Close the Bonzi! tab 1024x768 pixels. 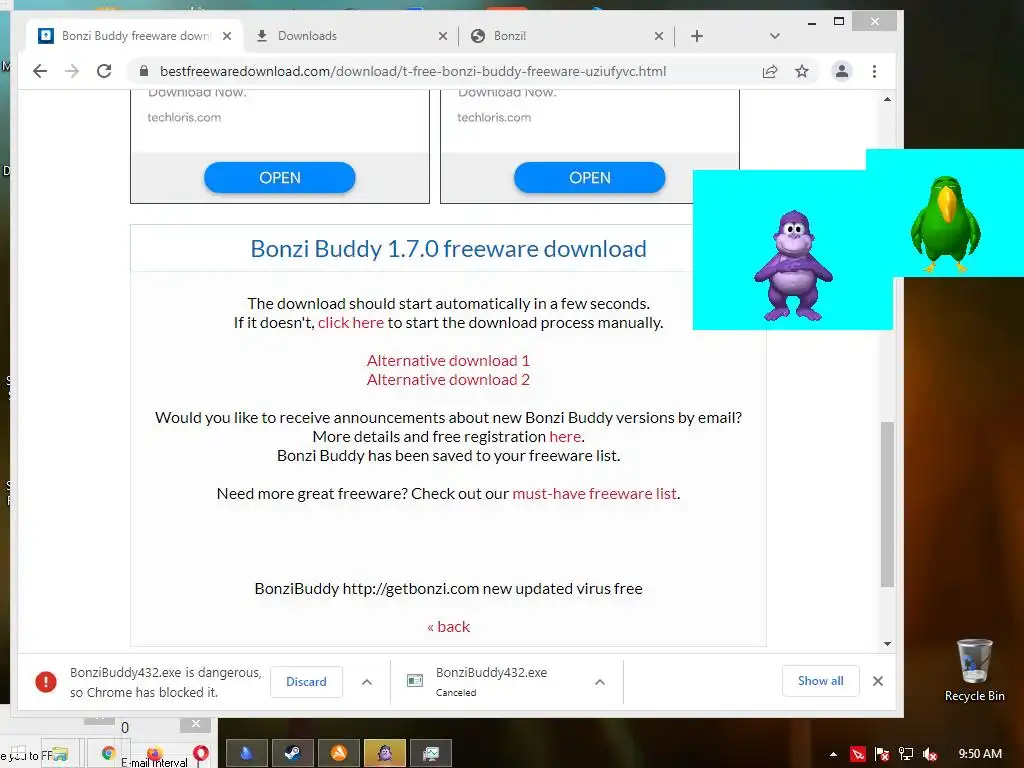click(659, 36)
